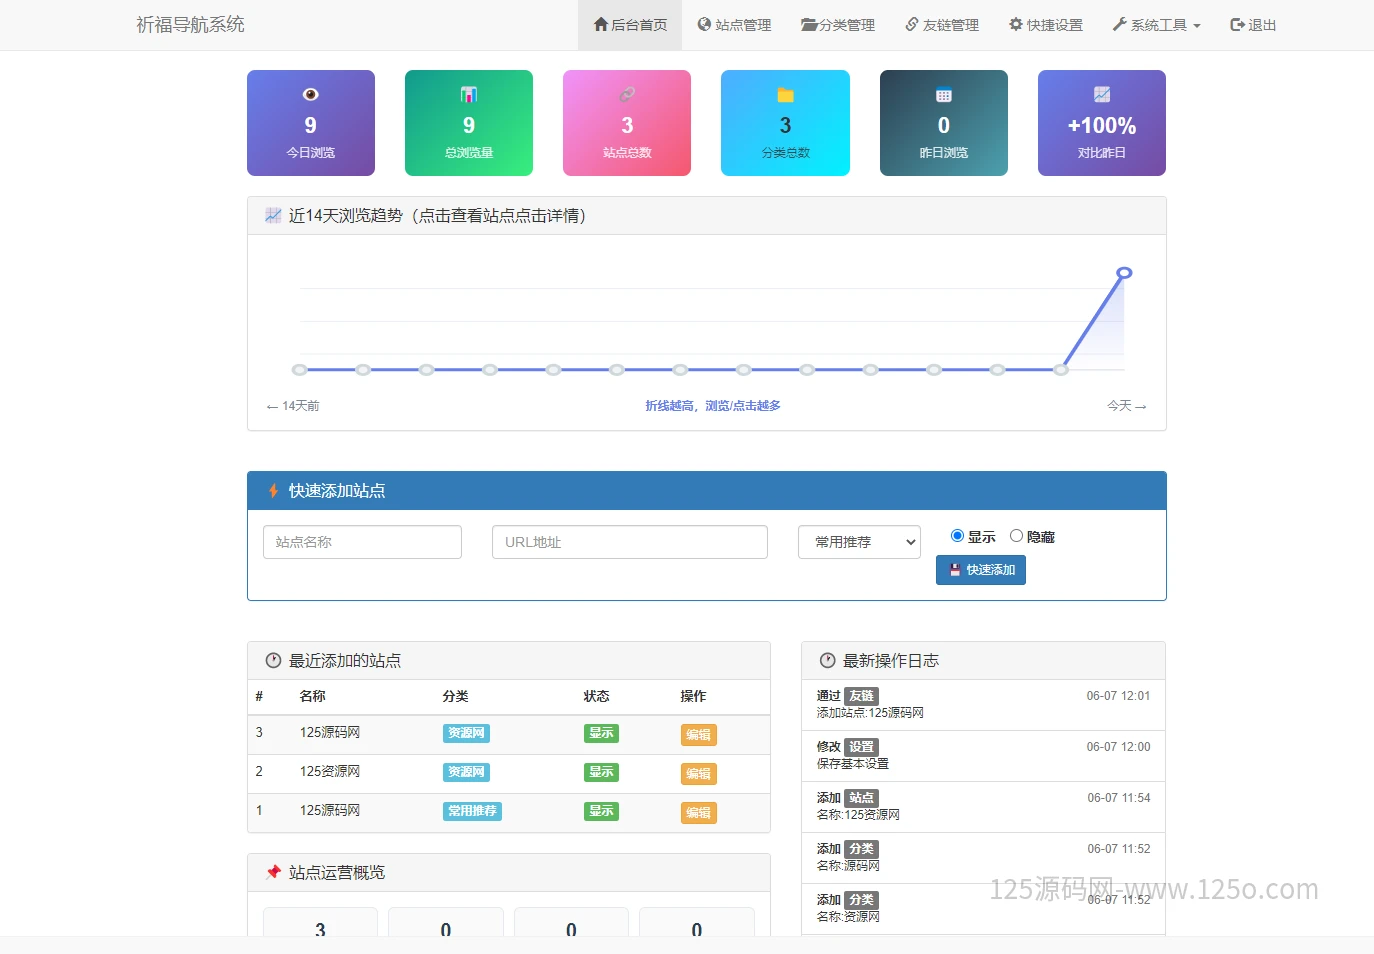Click the 设置 tag in operation log
The image size is (1374, 954).
pyautogui.click(x=861, y=747)
